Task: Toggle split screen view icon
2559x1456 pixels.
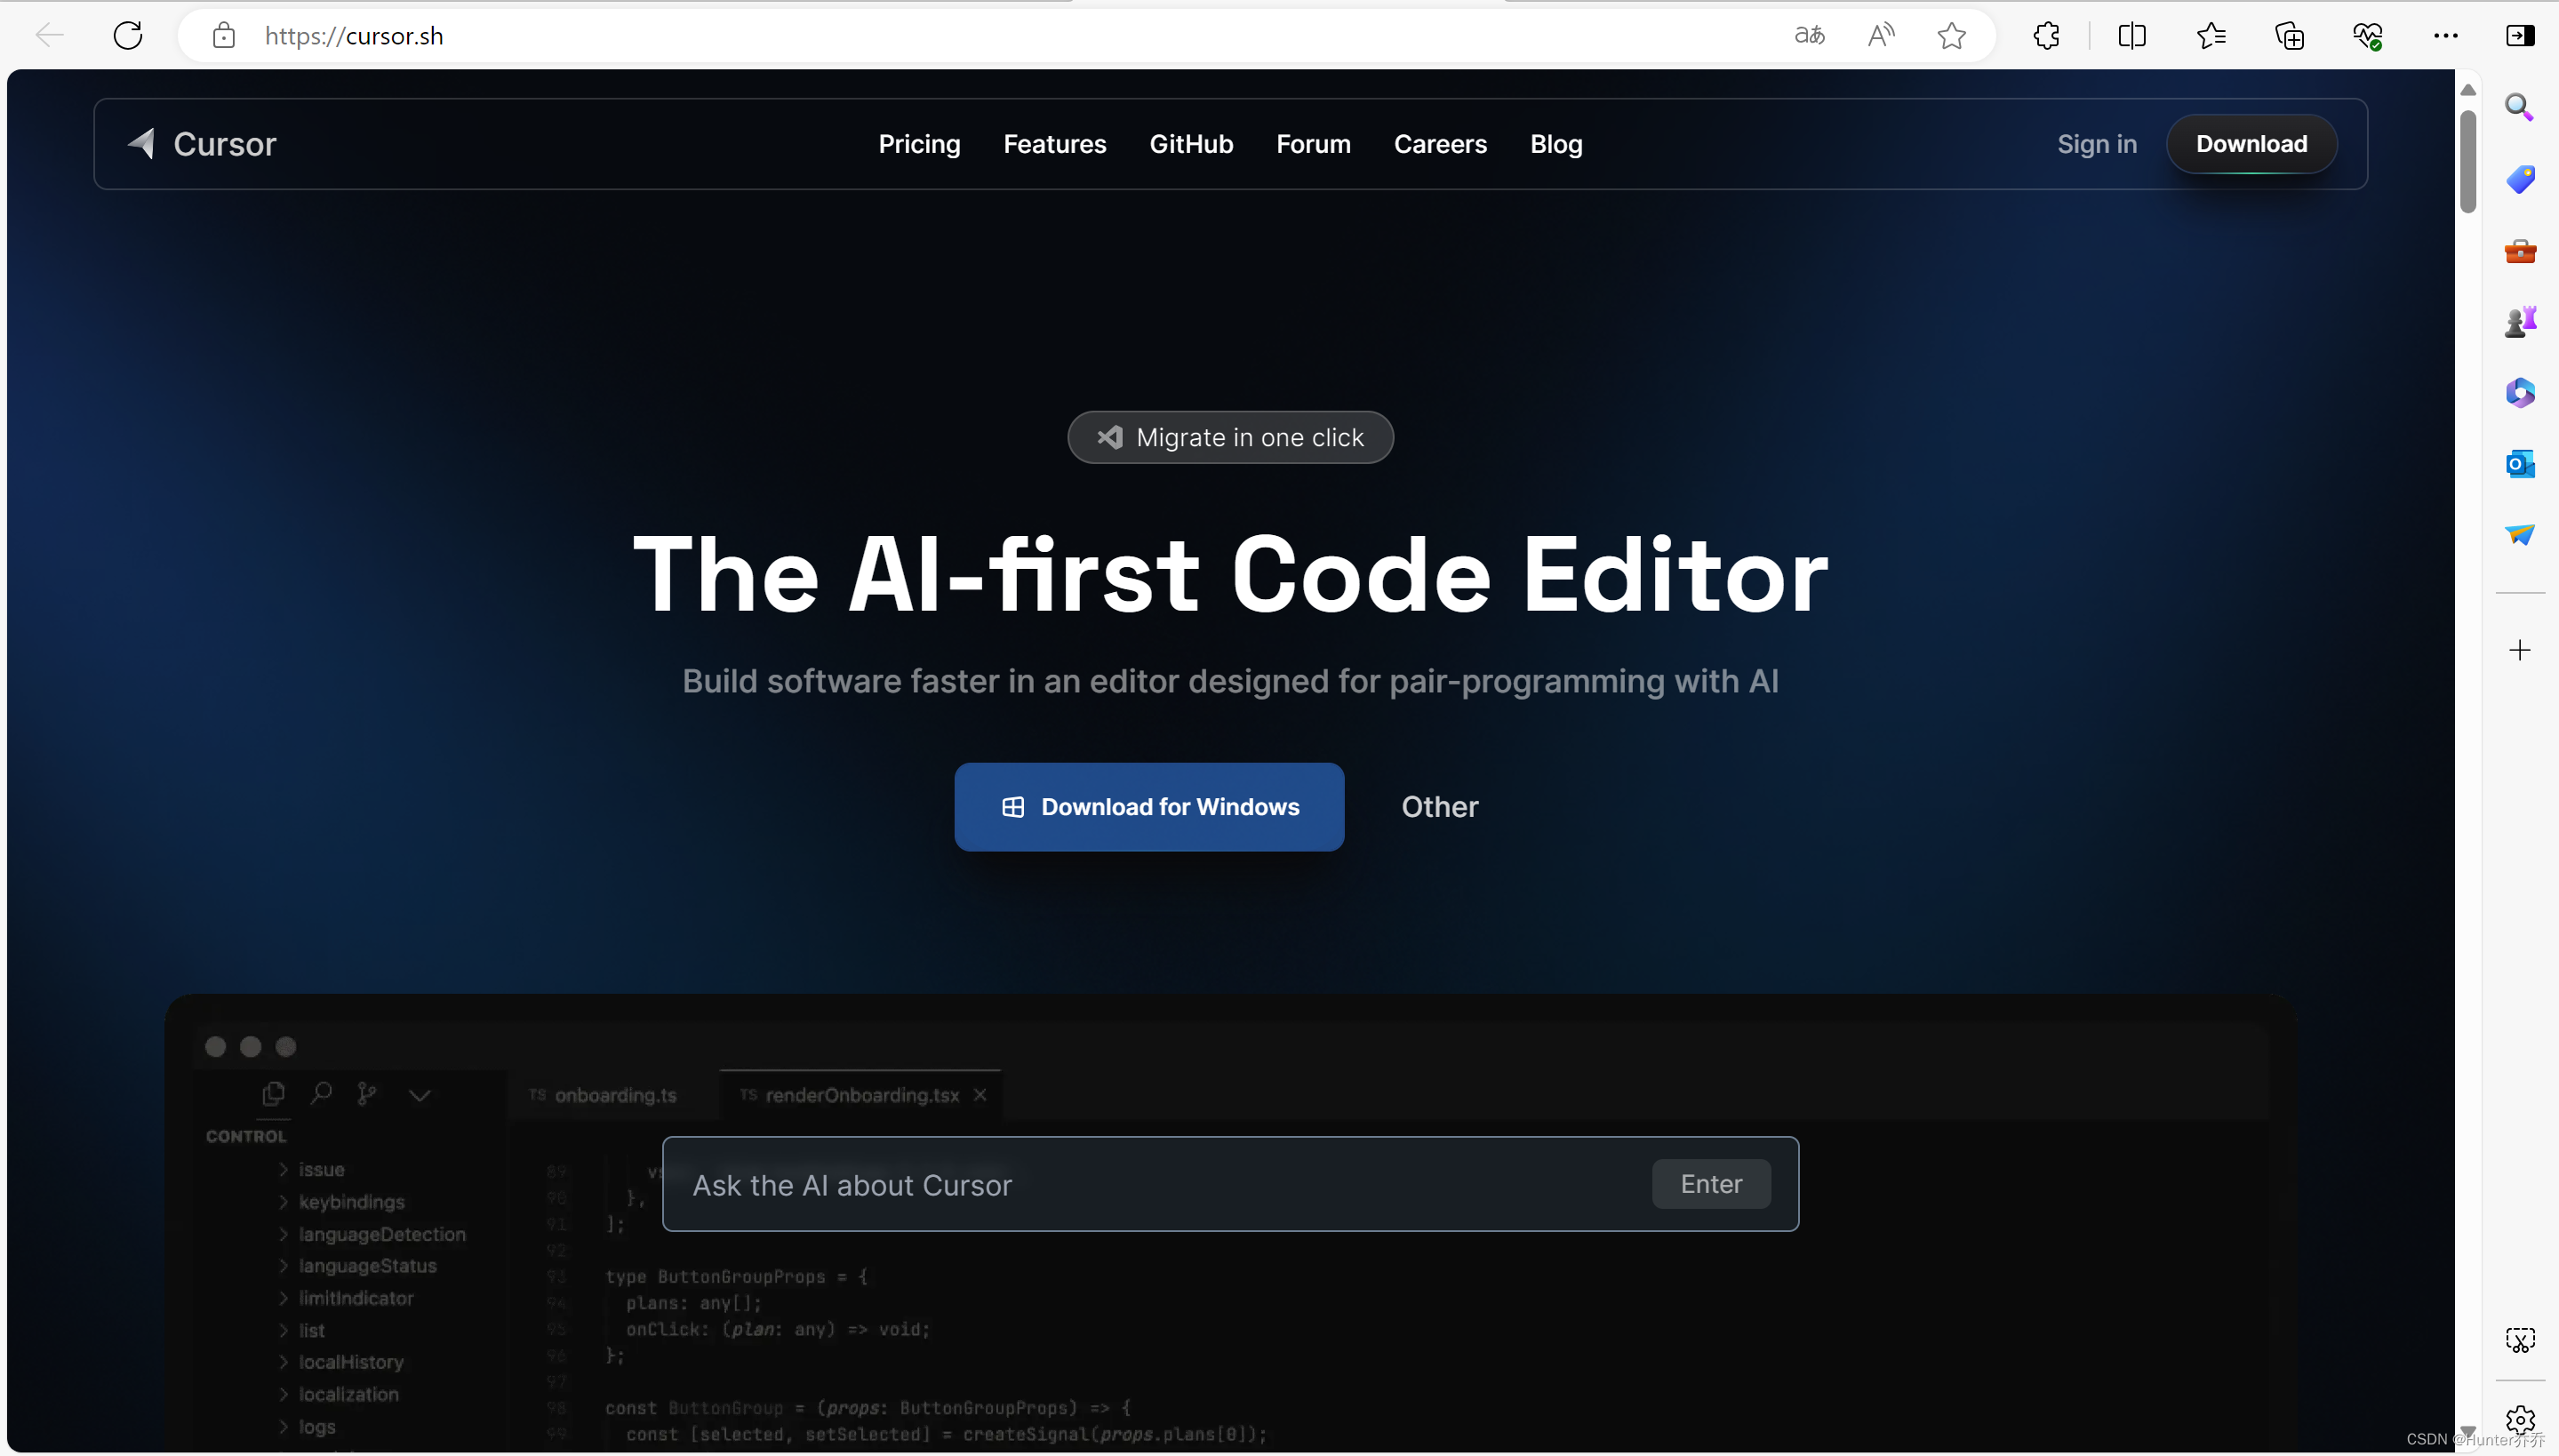Action: click(x=2131, y=36)
